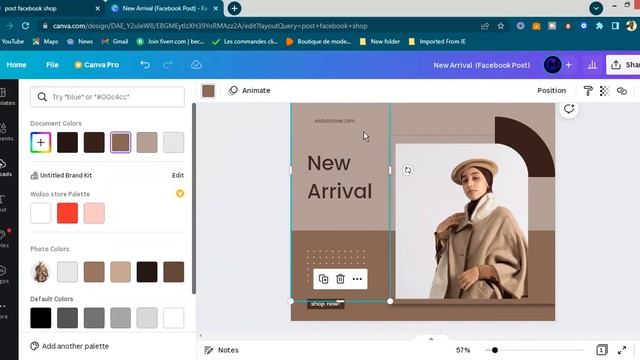The image size is (640, 360).
Task: Click the Canva Pro menu item
Action: click(x=97, y=65)
